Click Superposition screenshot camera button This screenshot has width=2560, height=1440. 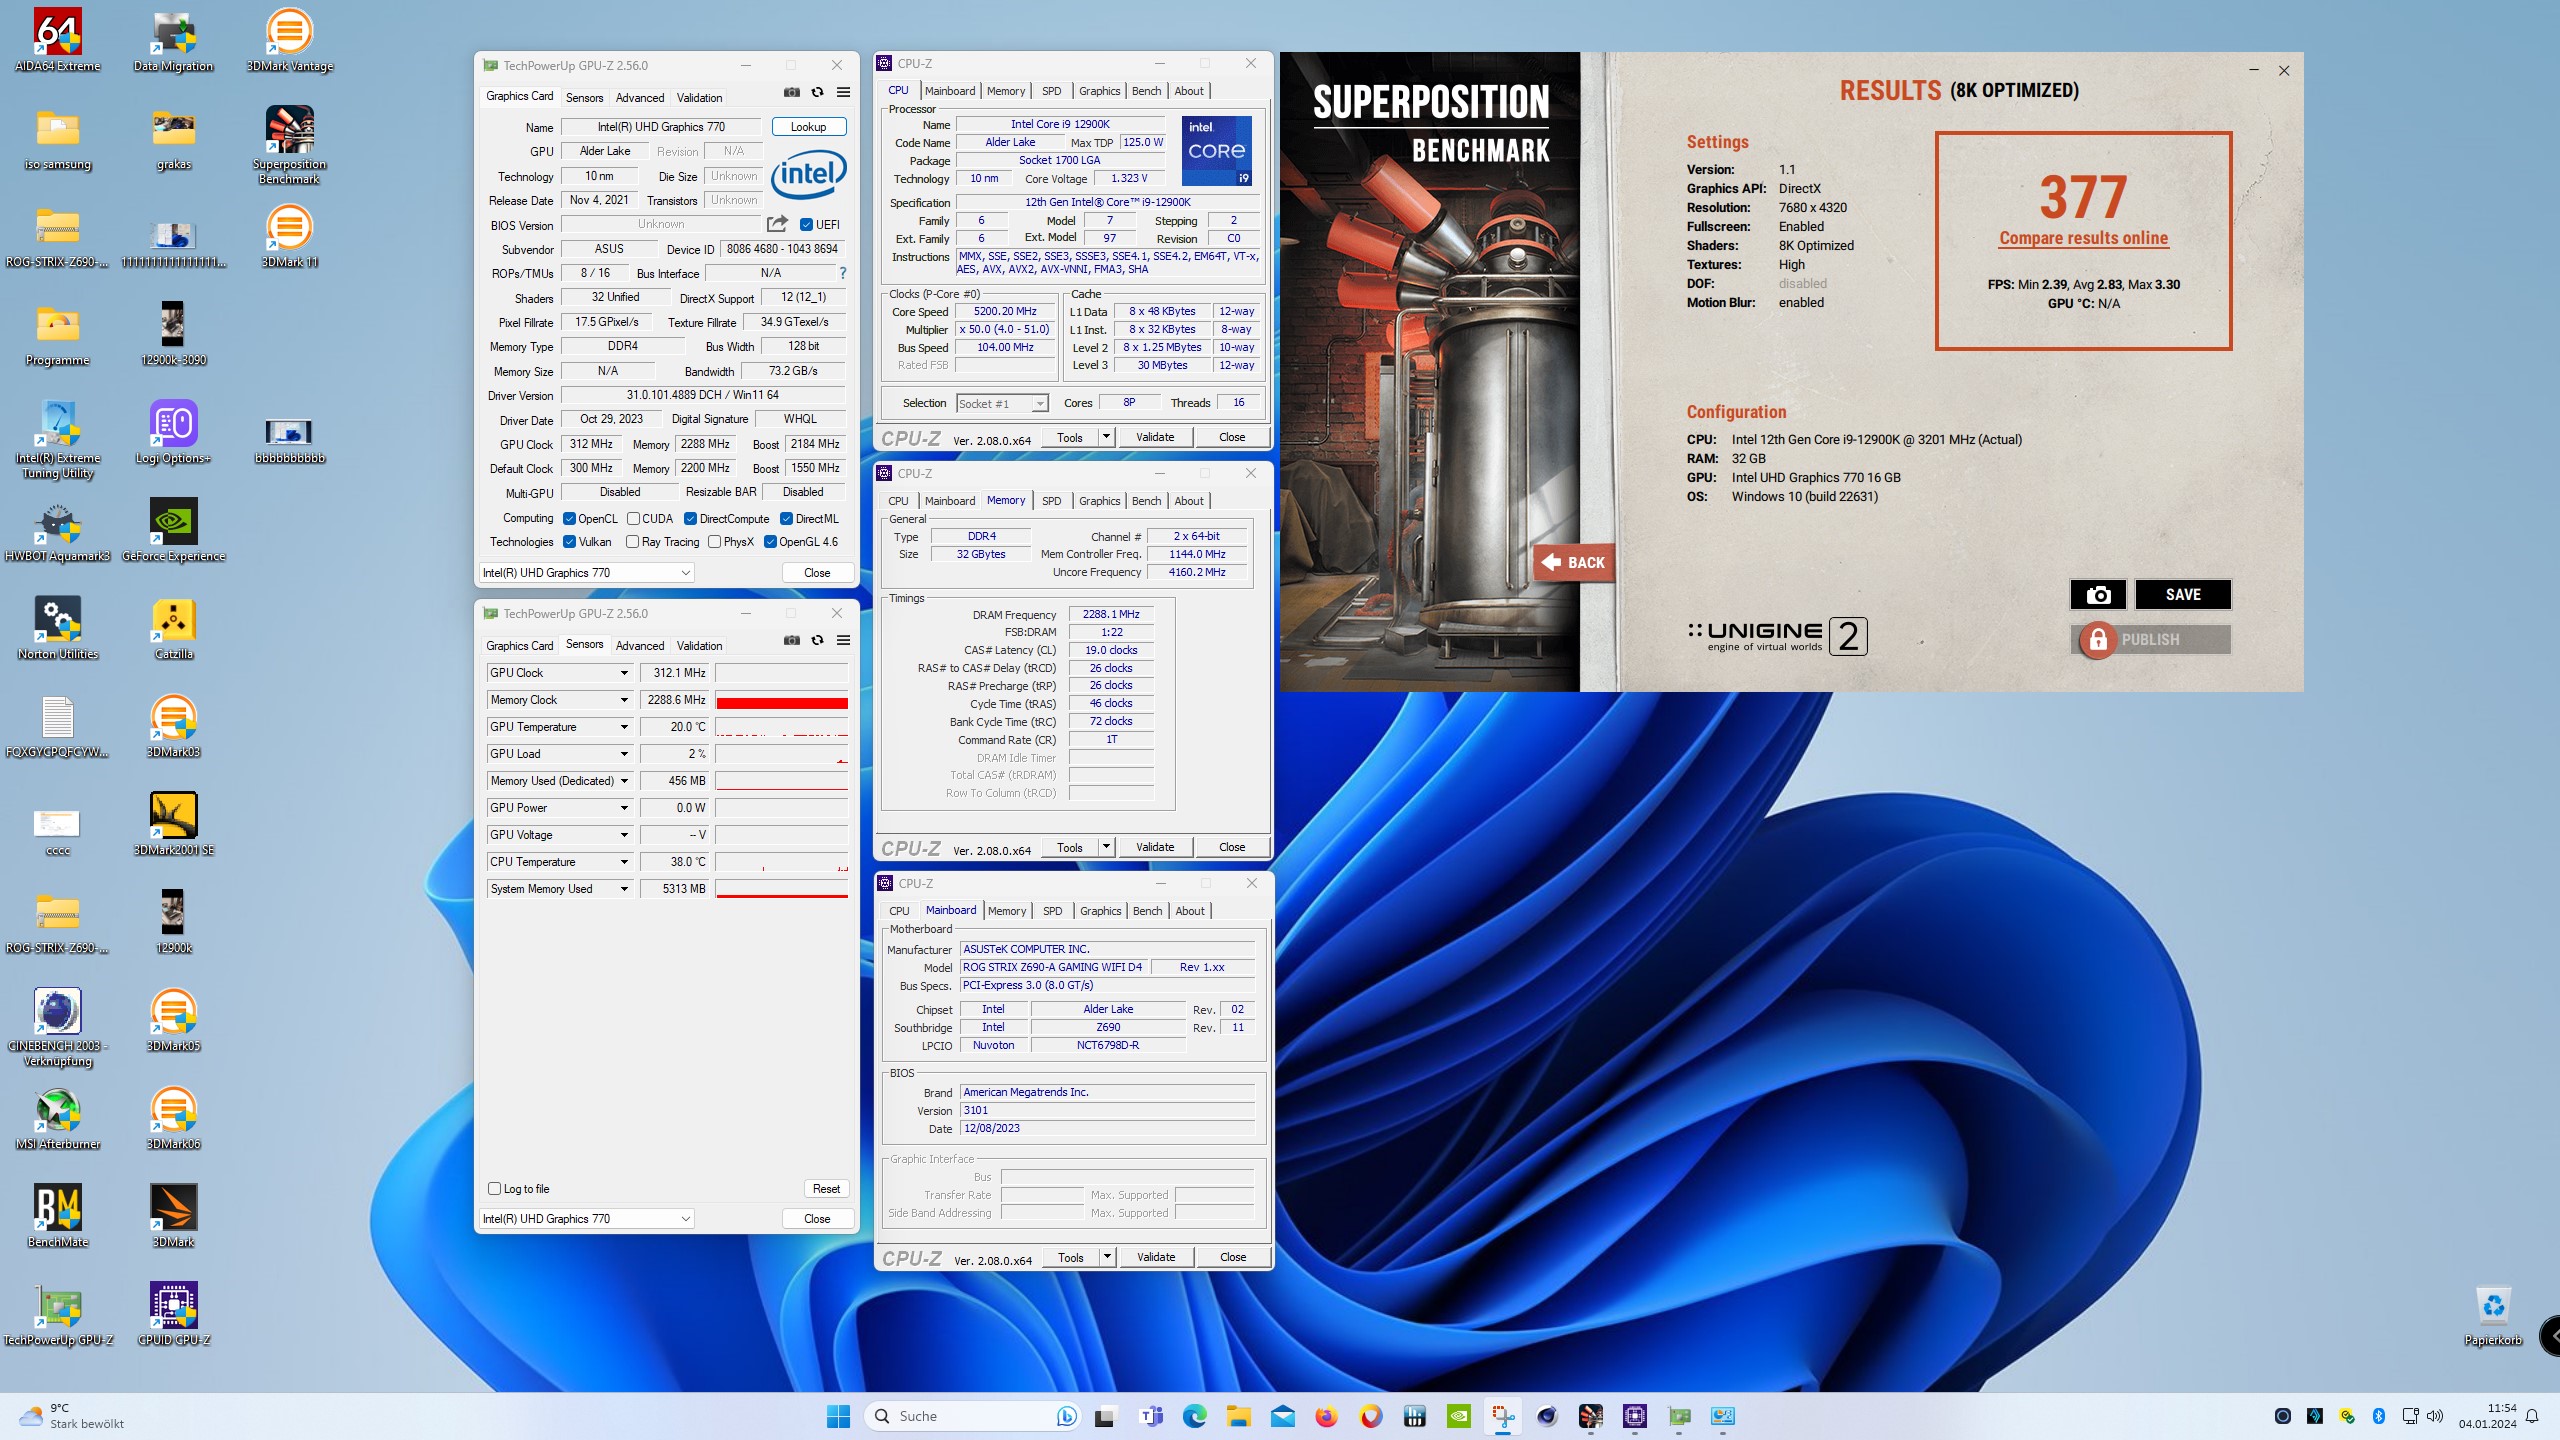(2098, 594)
